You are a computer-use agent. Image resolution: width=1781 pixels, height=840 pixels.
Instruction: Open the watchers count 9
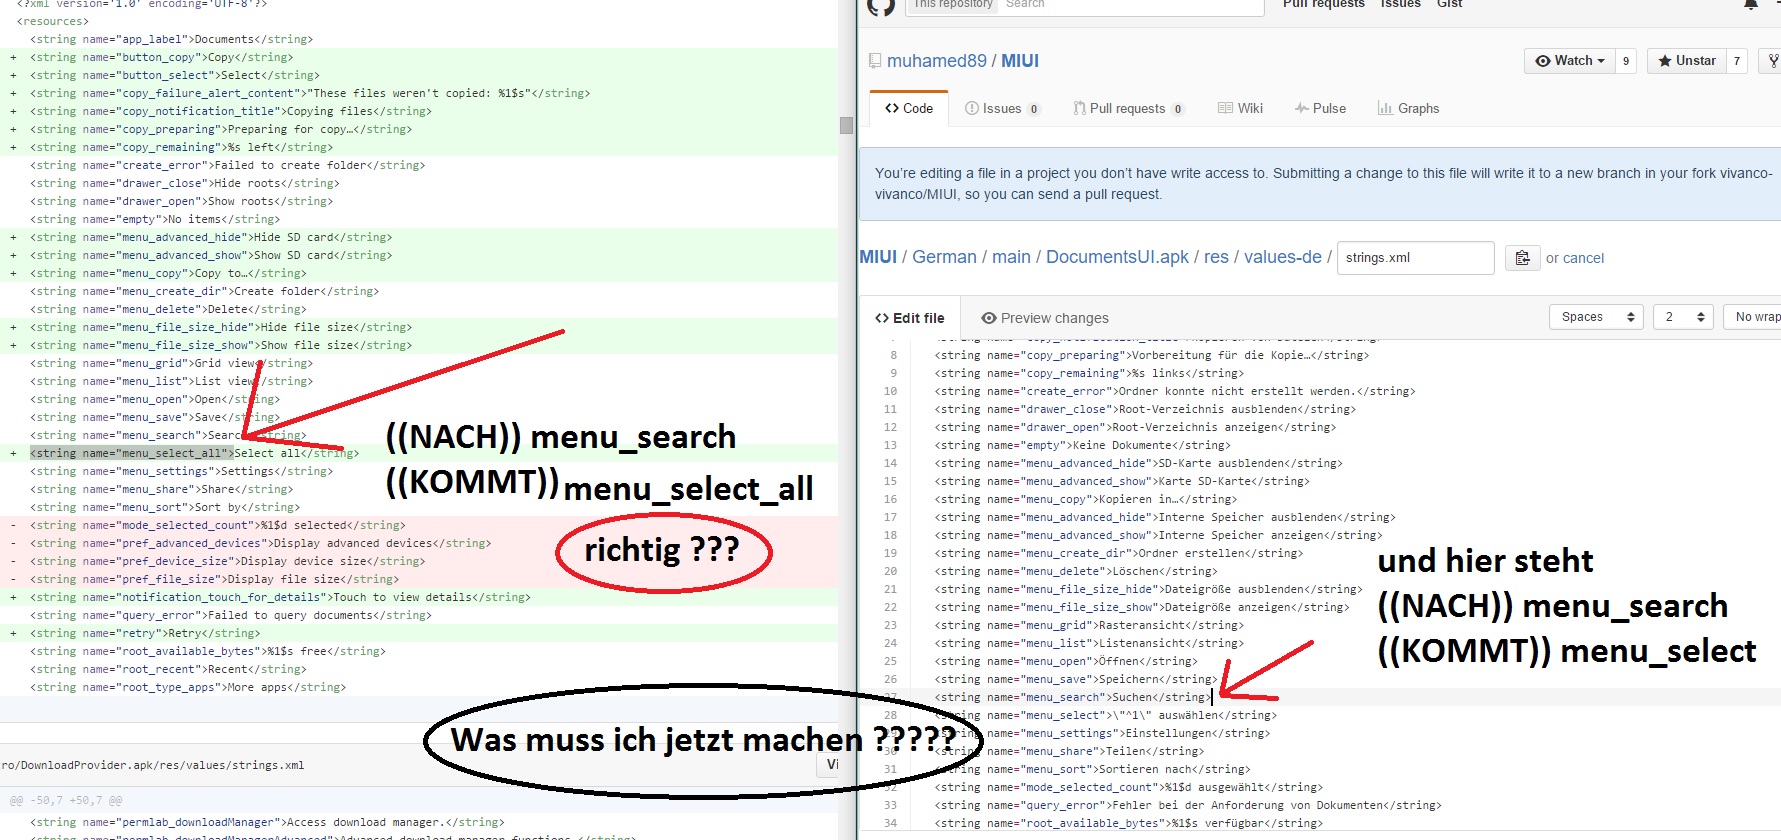1626,61
